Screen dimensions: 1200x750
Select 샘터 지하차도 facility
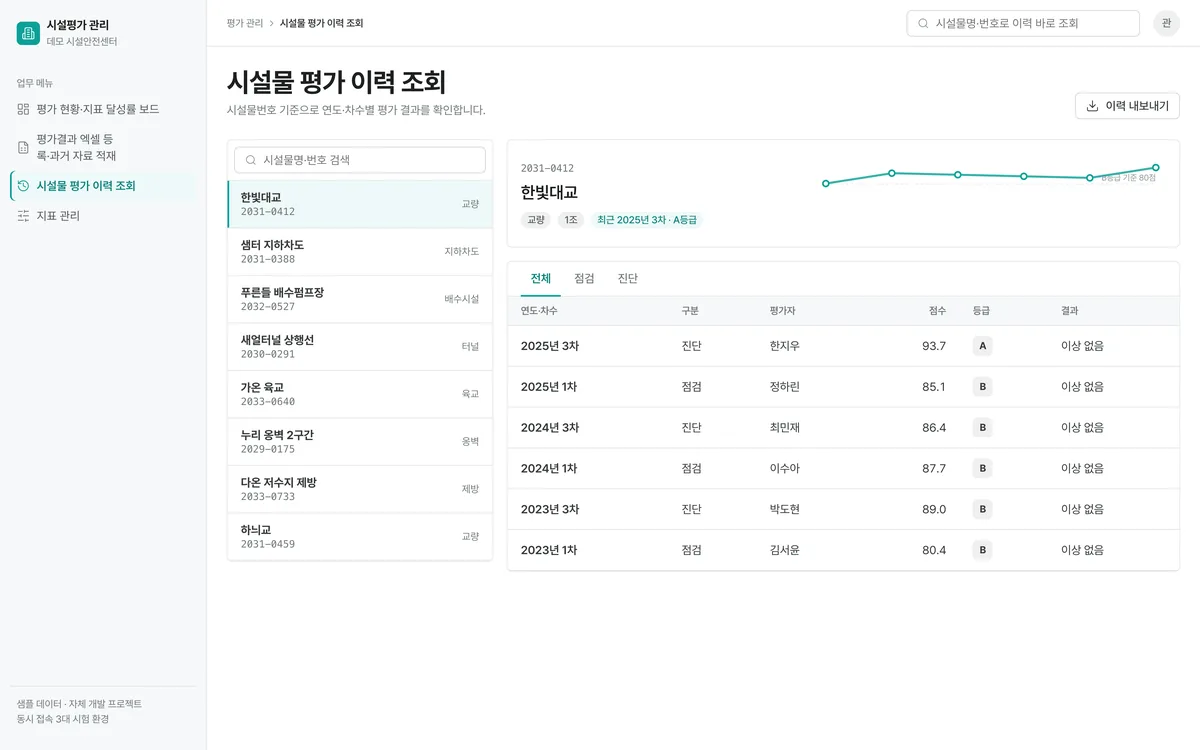click(x=360, y=252)
